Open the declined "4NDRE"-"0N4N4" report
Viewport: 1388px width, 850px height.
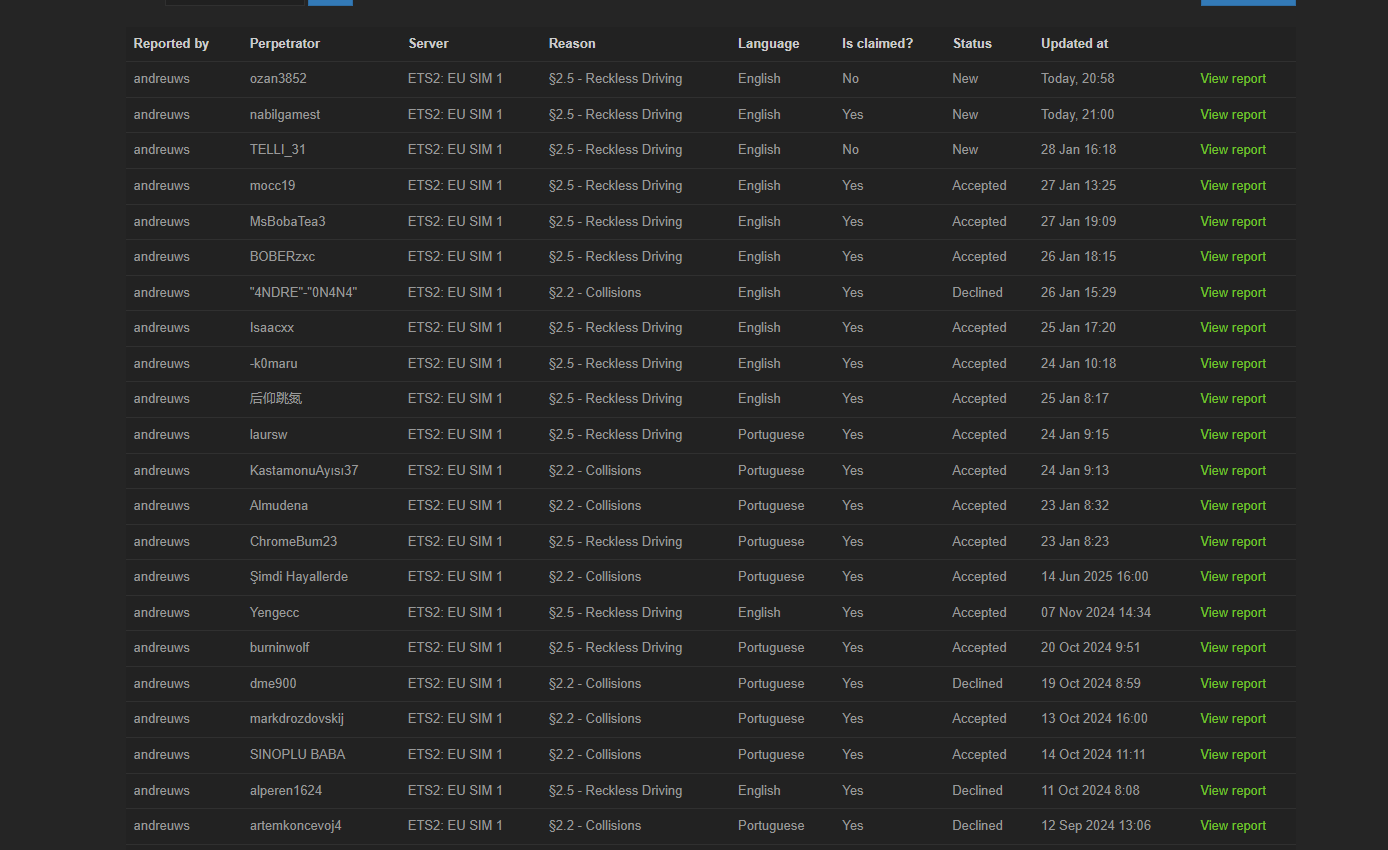click(1232, 293)
